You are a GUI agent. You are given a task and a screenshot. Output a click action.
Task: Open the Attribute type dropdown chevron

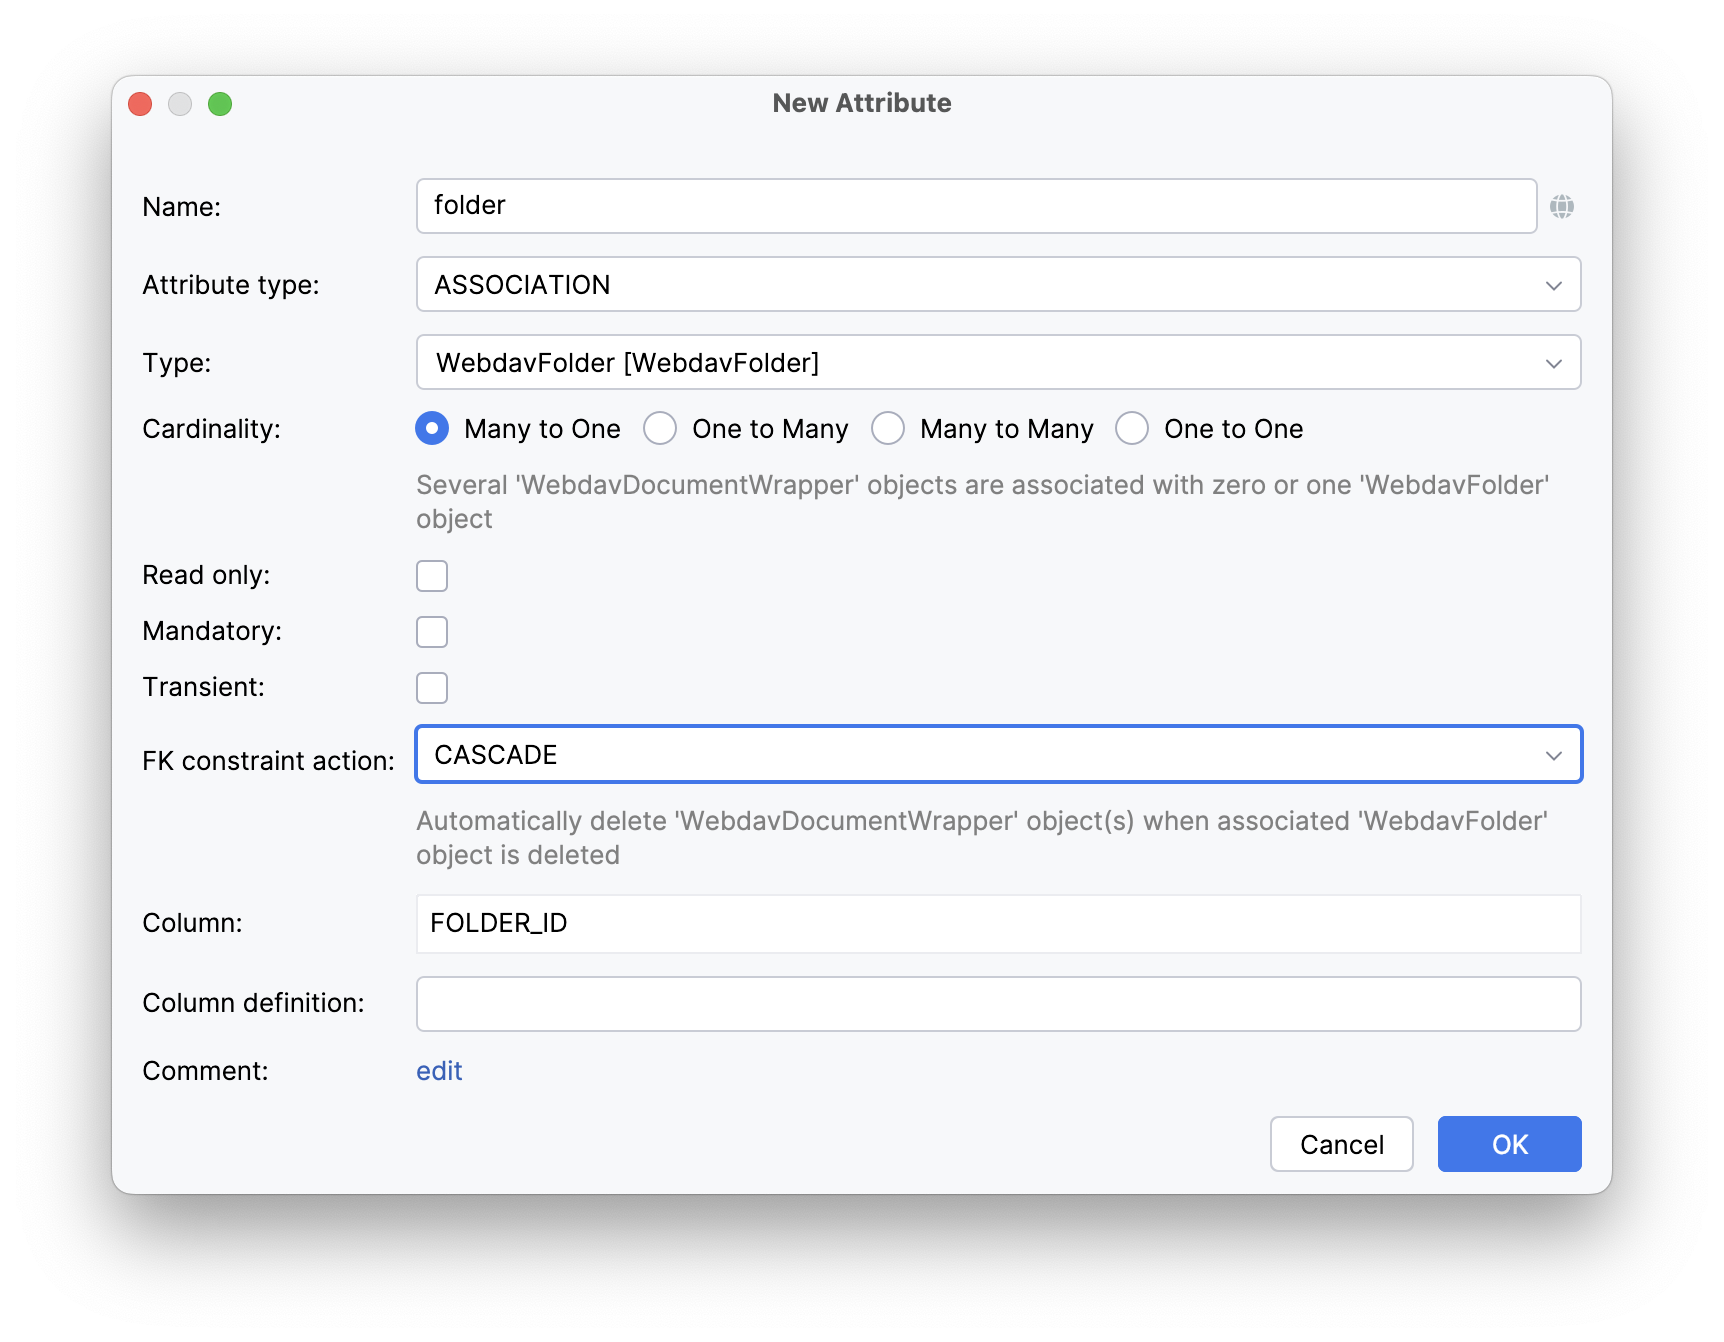pyautogui.click(x=1553, y=284)
